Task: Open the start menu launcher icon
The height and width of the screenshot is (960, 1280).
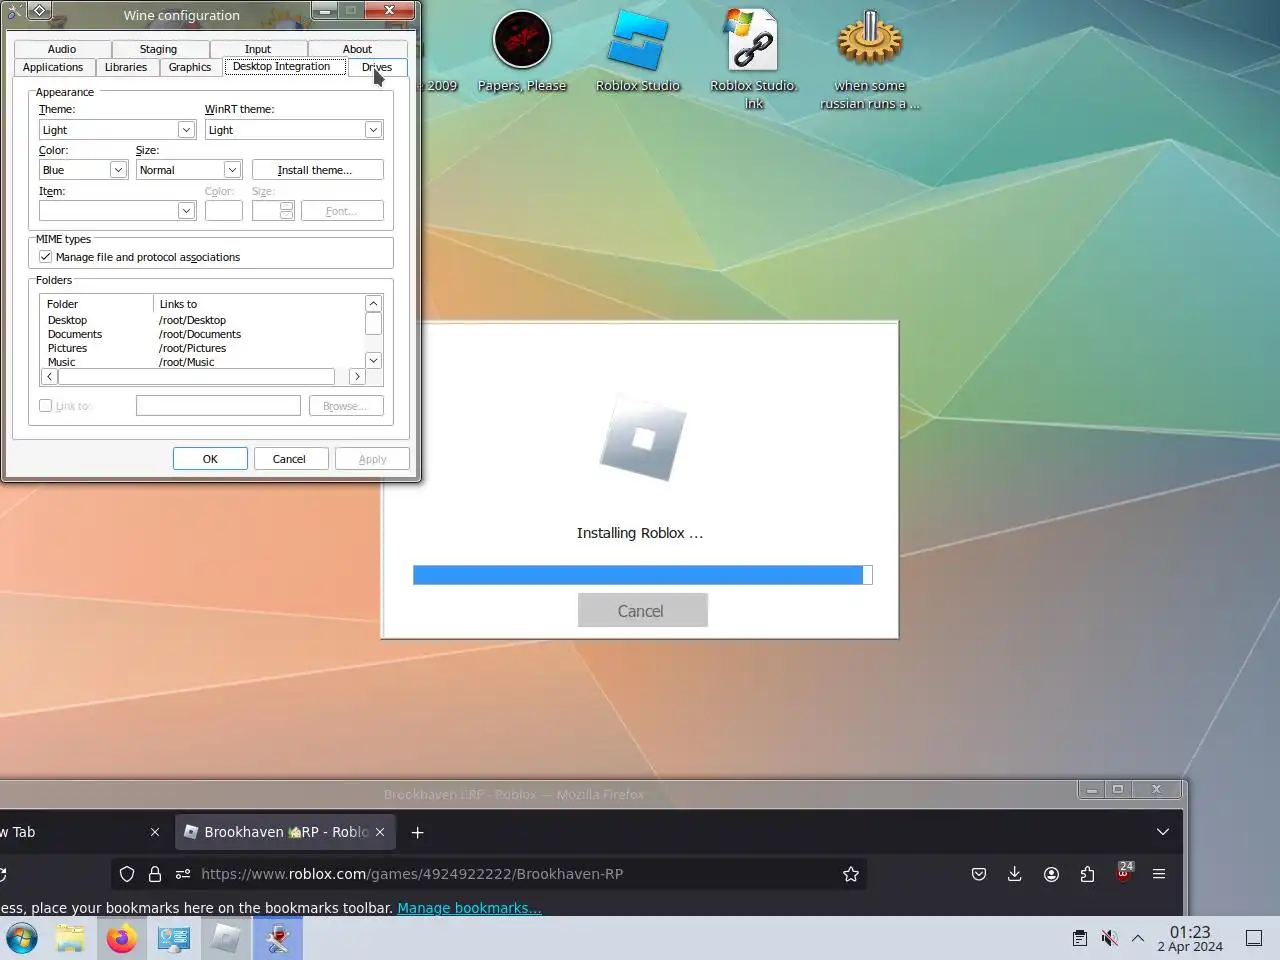Action: [x=22, y=938]
